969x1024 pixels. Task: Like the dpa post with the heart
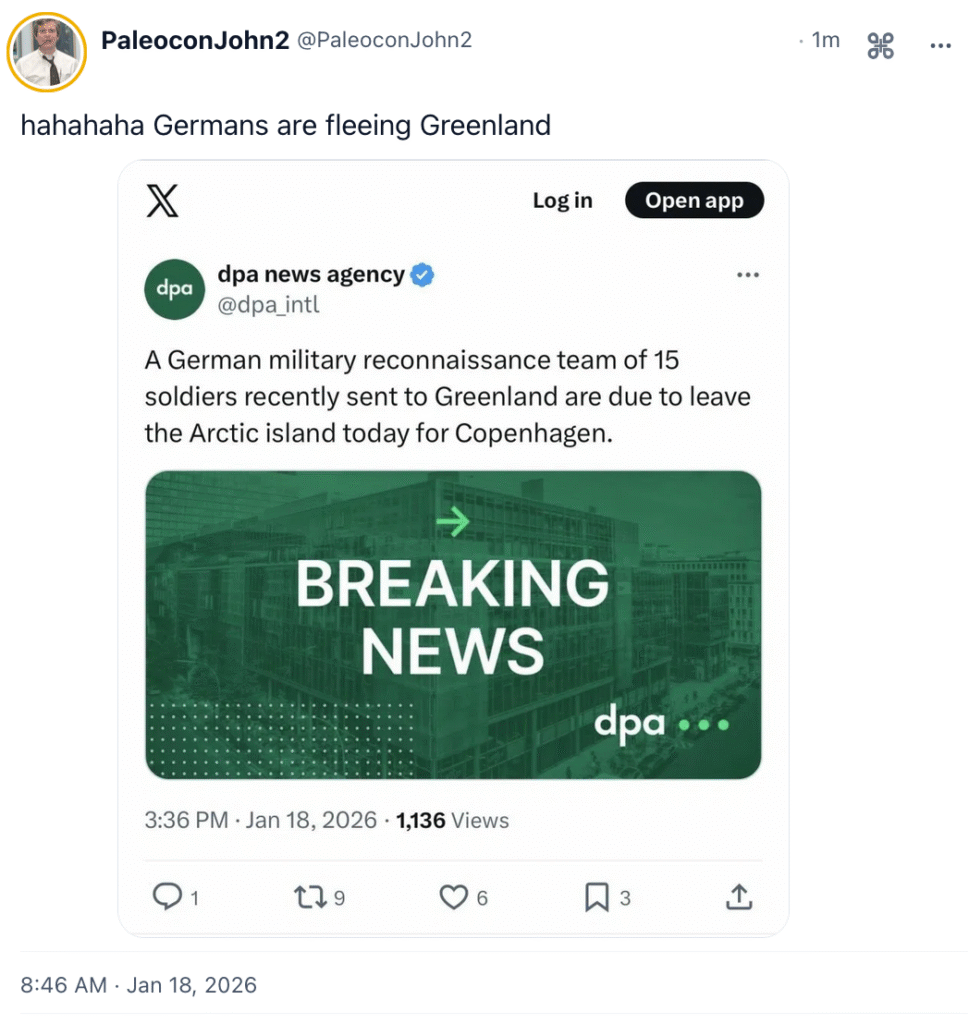(x=454, y=898)
